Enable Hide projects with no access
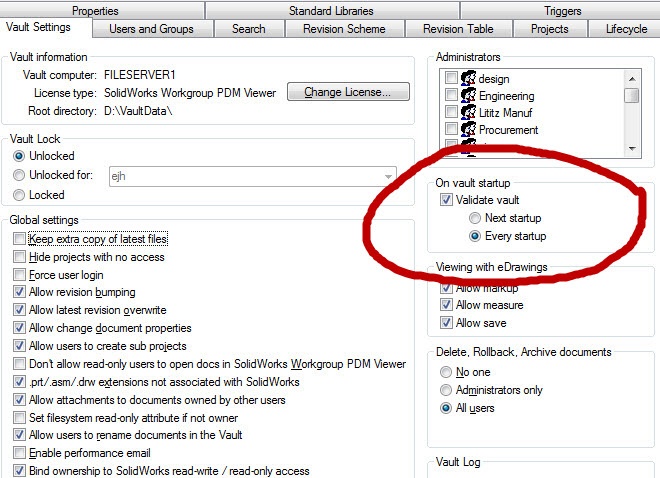Viewport: 660px width, 478px height. pyautogui.click(x=19, y=257)
